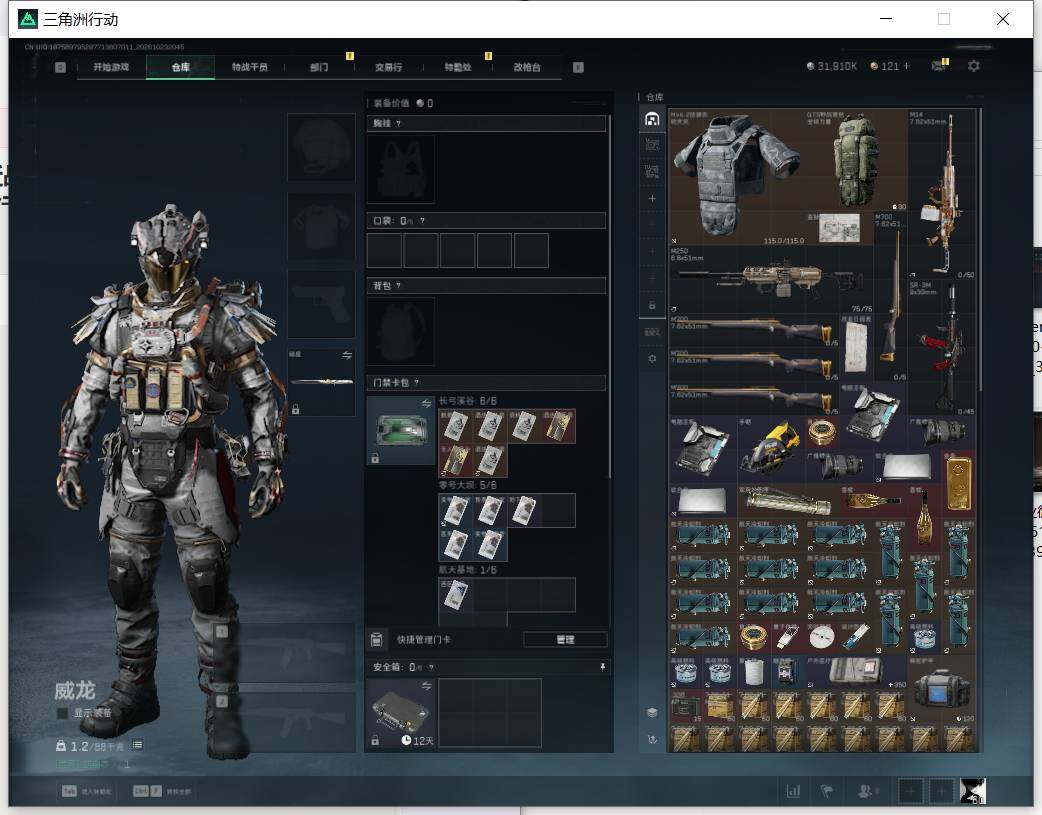1042x815 pixels.
Task: Click the 航天基地 keycard item
Action: click(455, 594)
